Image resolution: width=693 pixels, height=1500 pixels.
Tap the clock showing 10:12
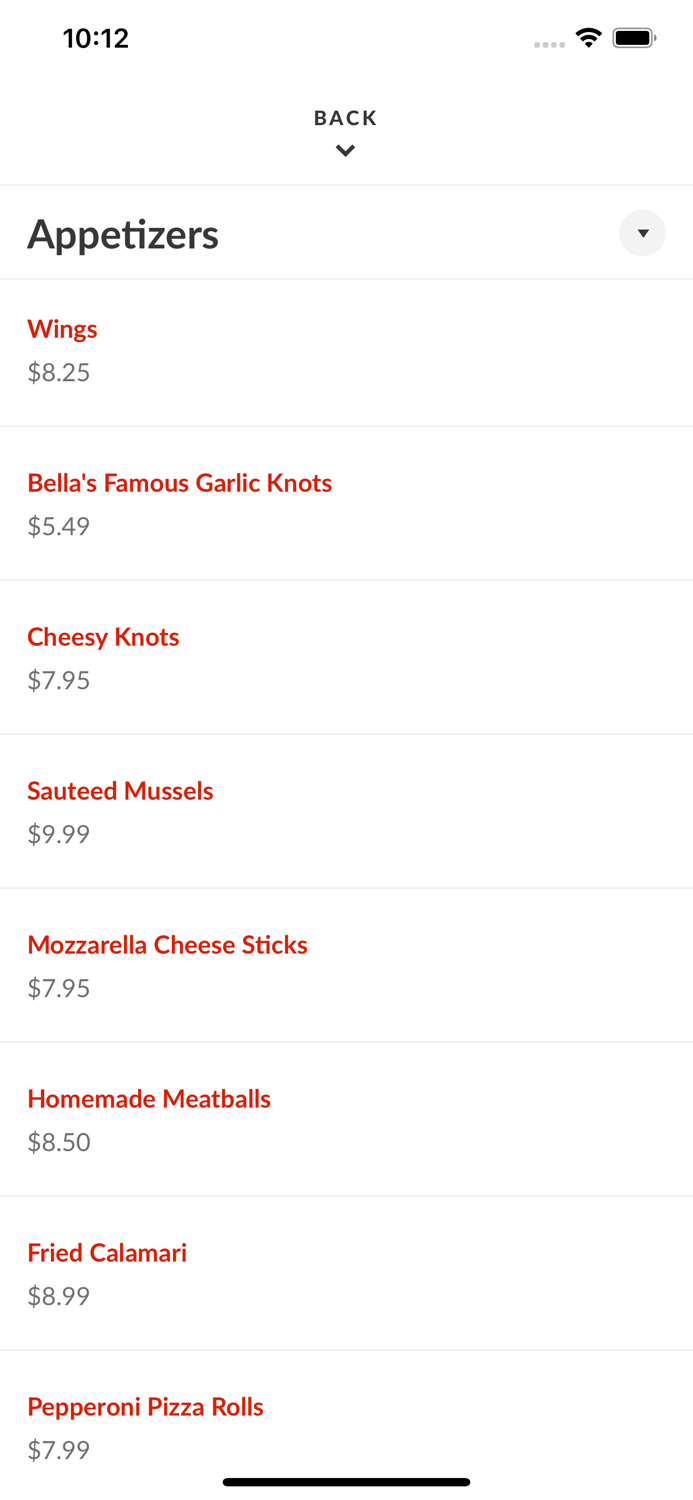pos(96,38)
